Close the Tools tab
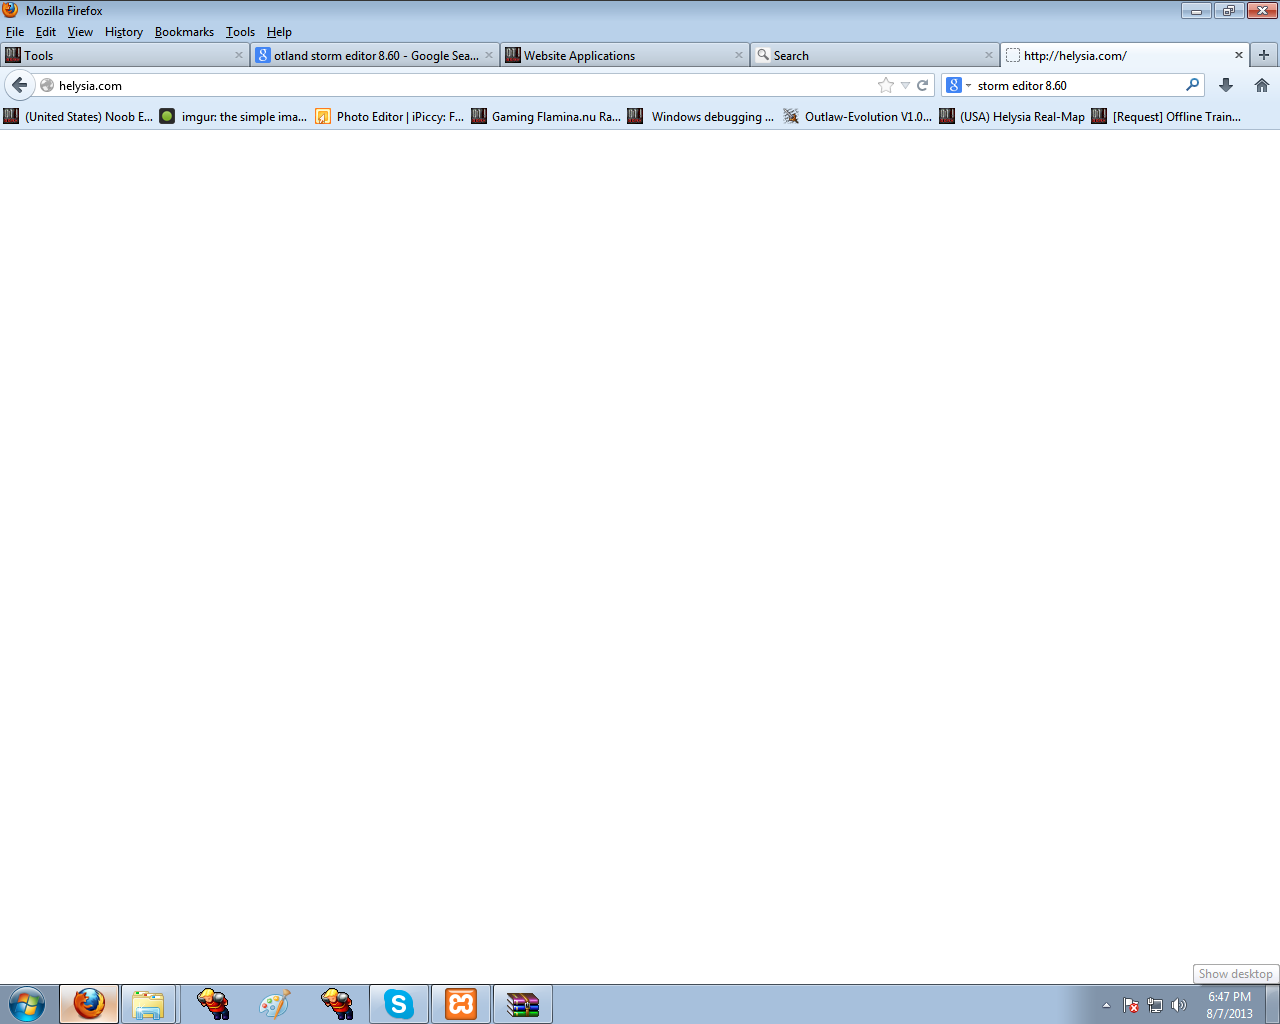The image size is (1280, 1024). point(239,55)
